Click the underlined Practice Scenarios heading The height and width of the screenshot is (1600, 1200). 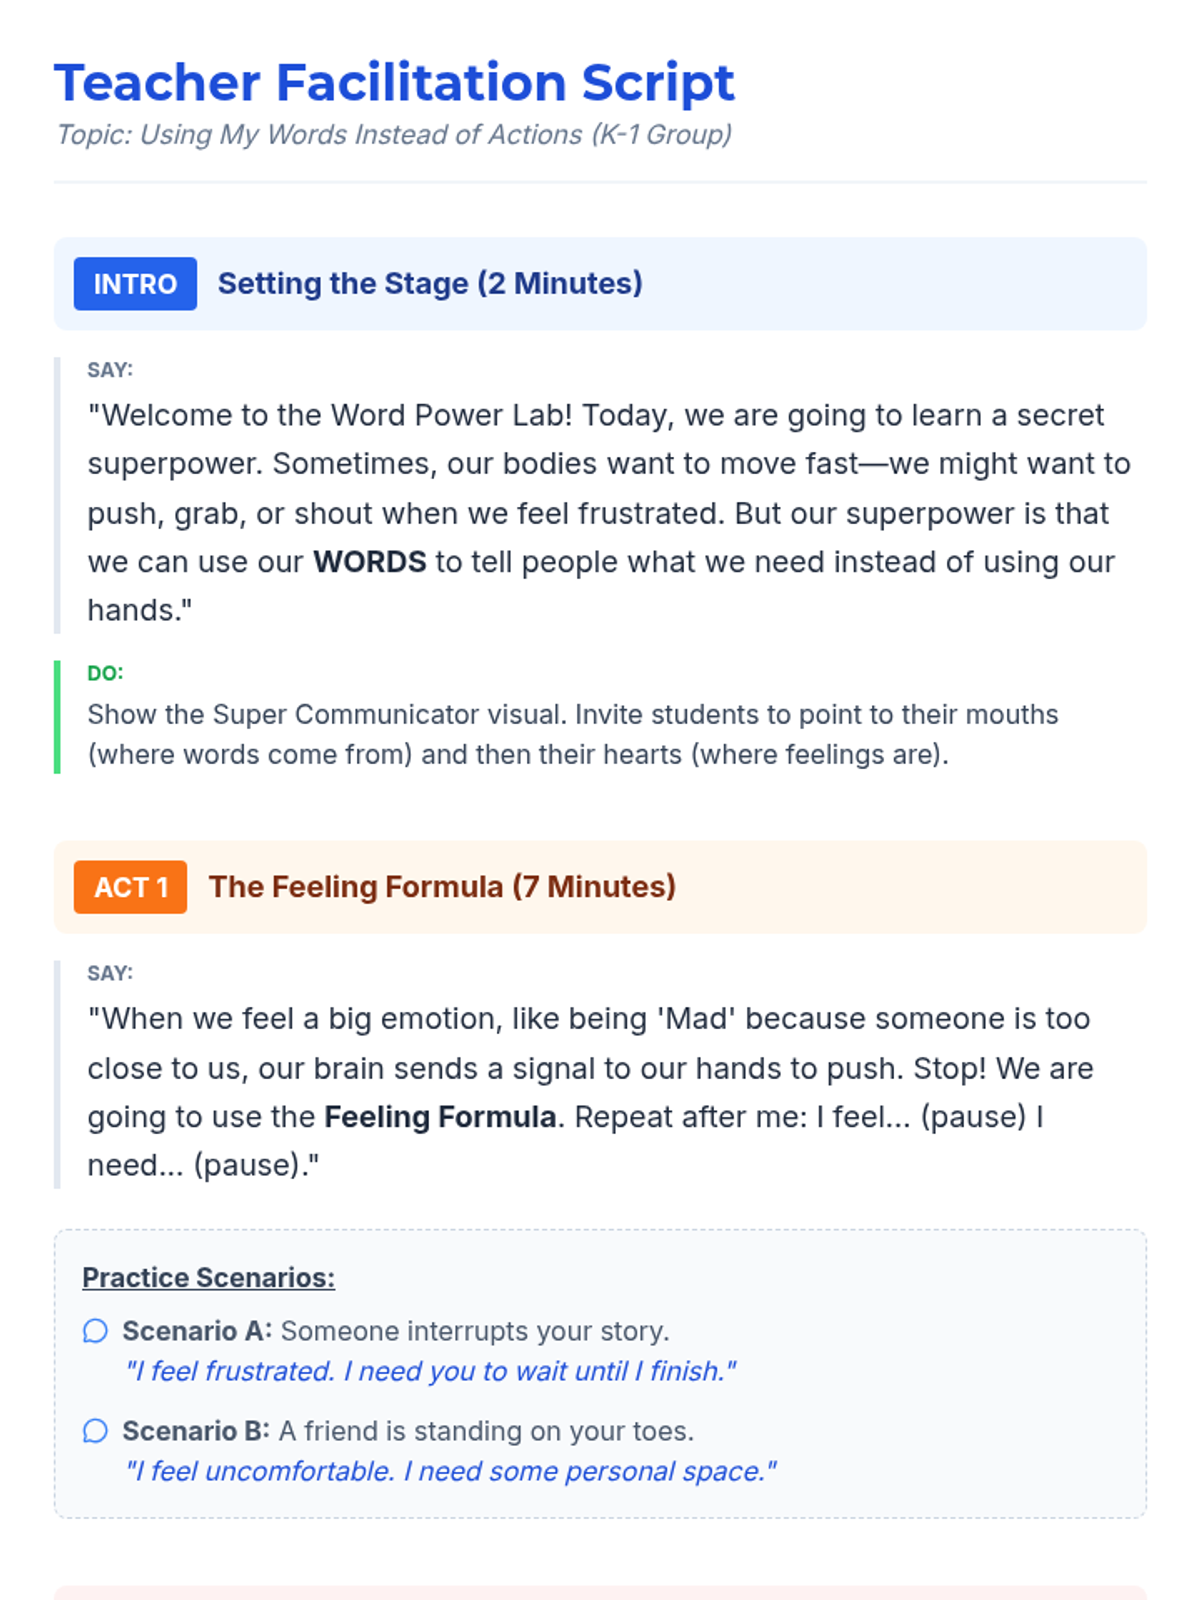(x=208, y=1278)
